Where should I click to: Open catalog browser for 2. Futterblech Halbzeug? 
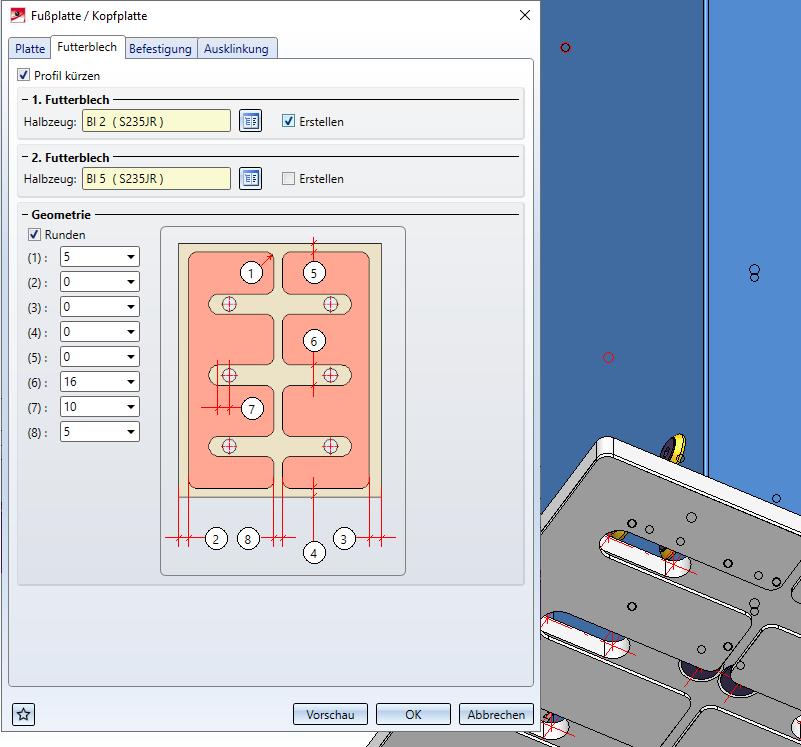click(250, 179)
